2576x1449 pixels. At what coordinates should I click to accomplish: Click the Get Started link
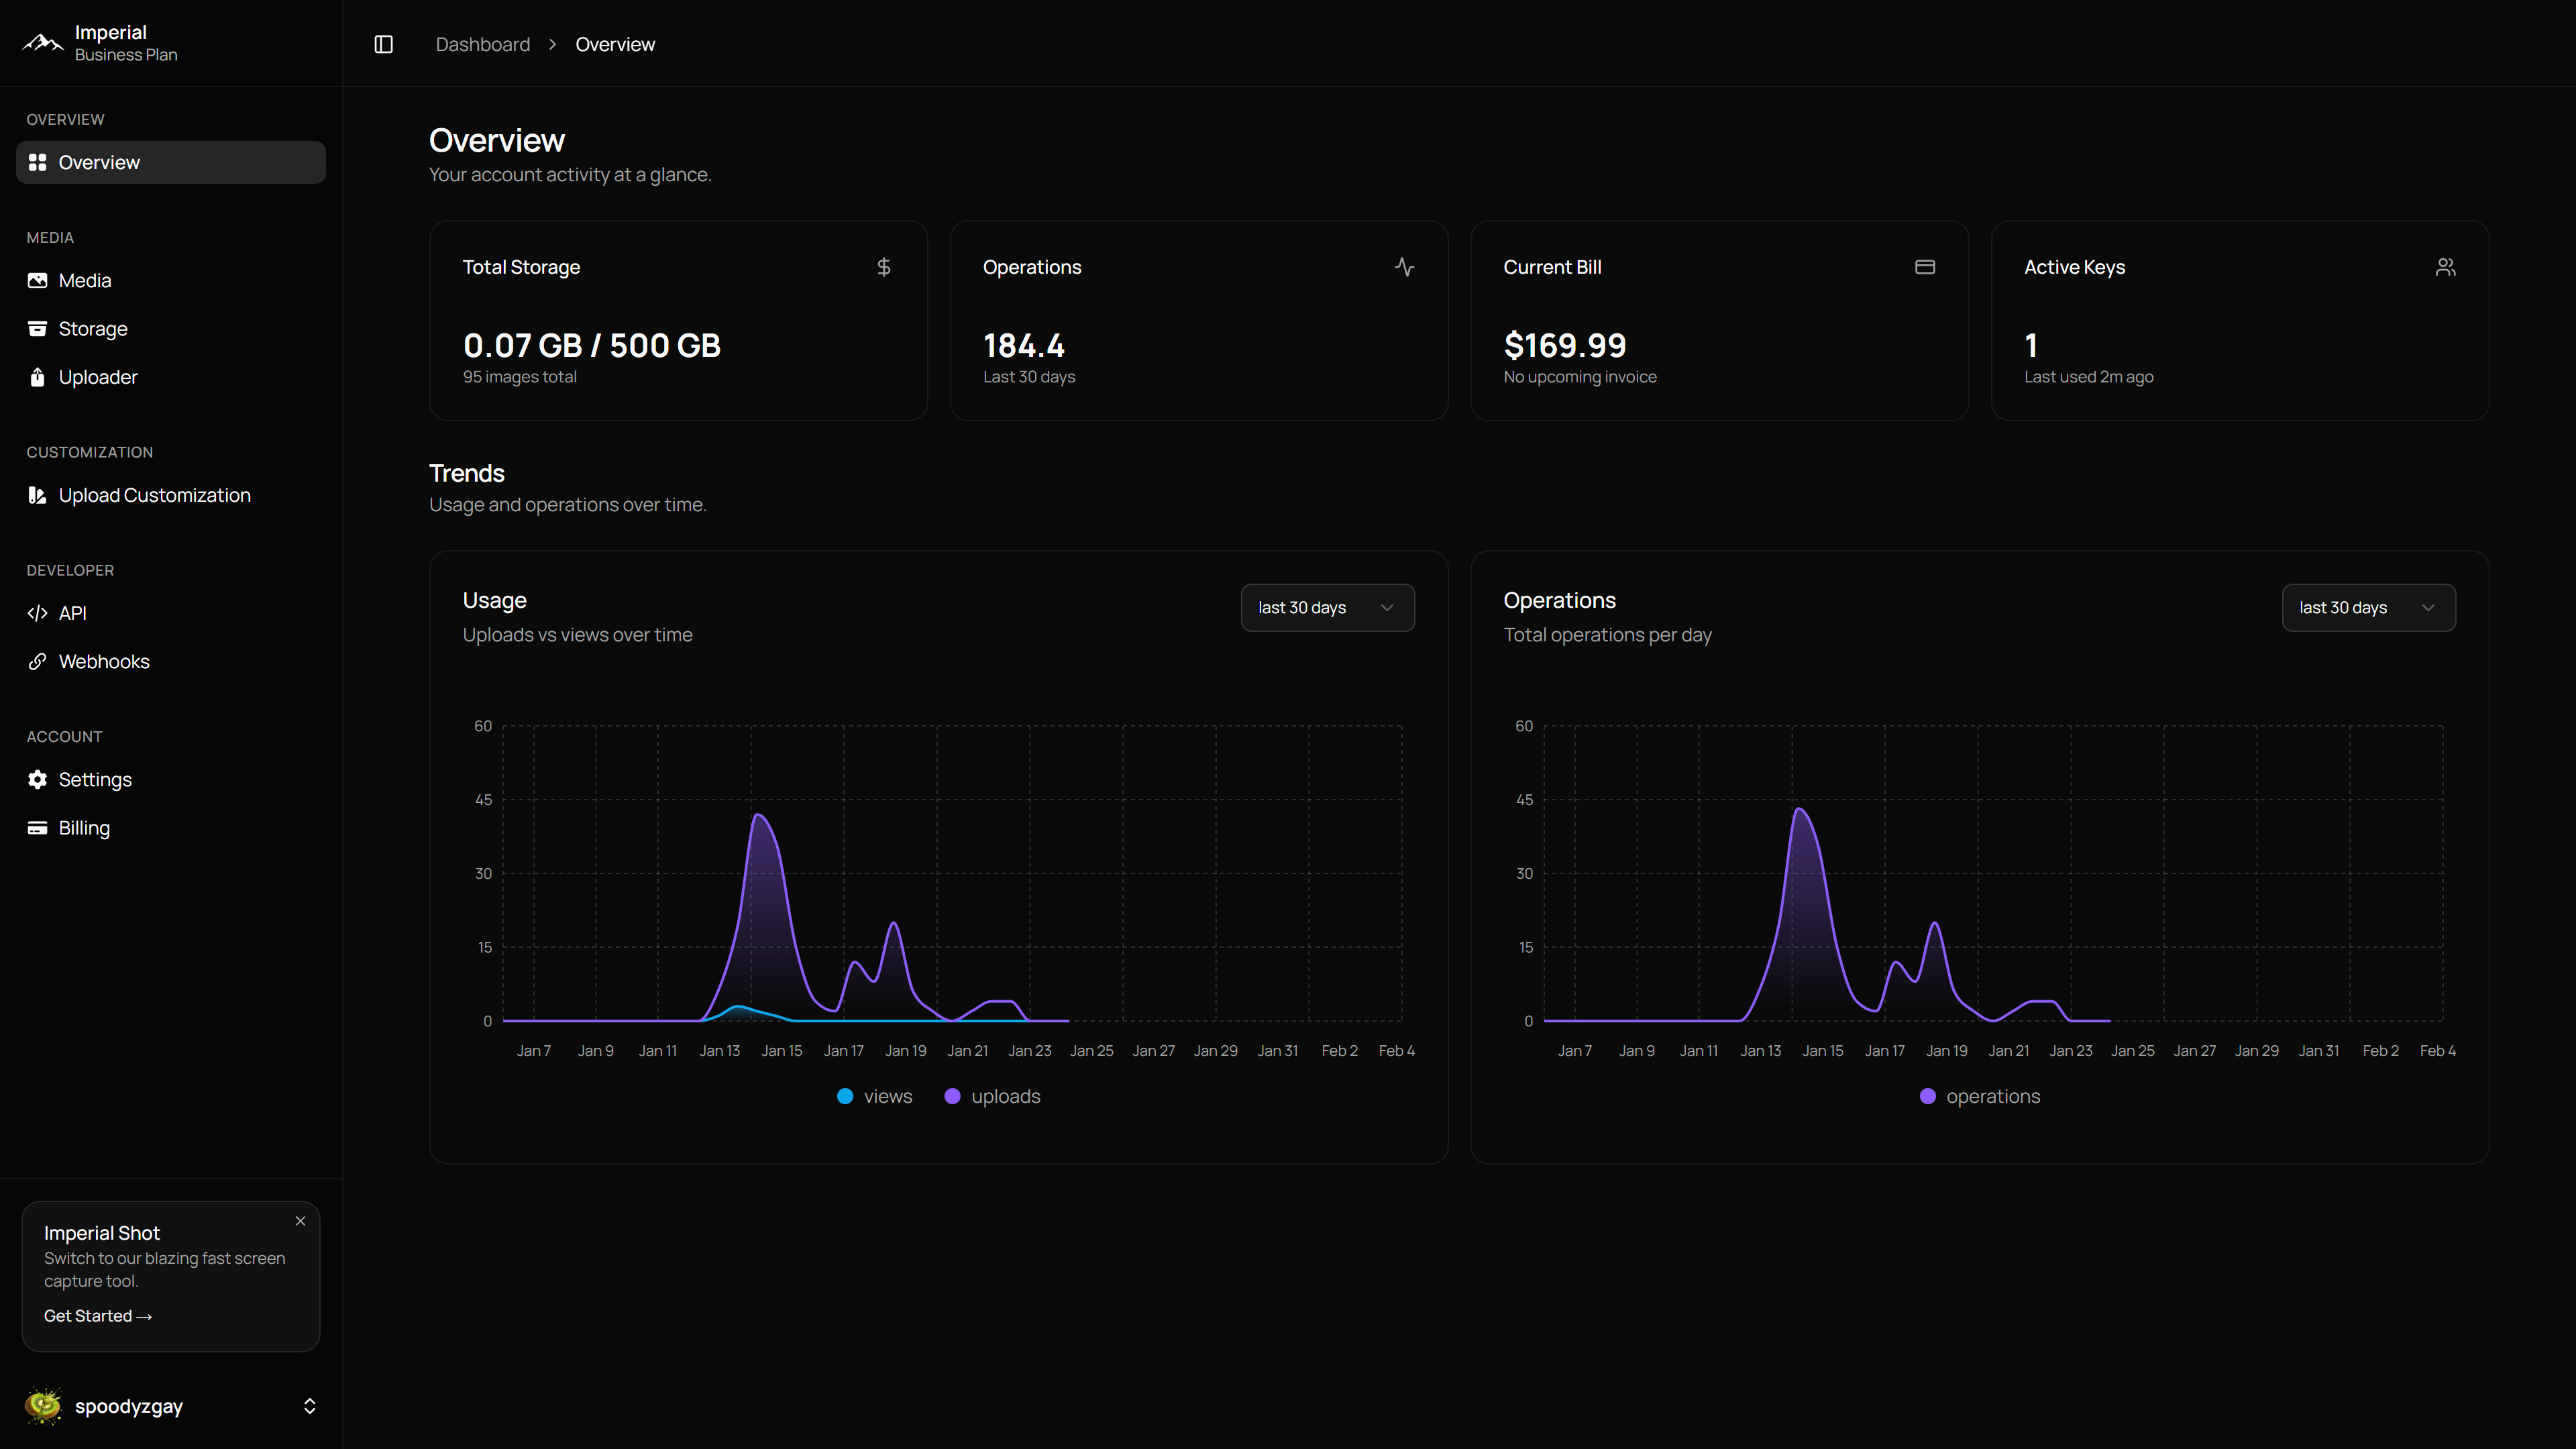tap(97, 1316)
